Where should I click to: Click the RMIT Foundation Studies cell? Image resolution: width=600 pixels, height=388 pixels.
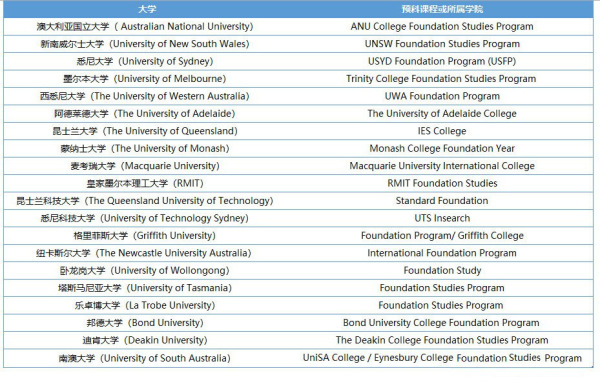click(x=442, y=183)
